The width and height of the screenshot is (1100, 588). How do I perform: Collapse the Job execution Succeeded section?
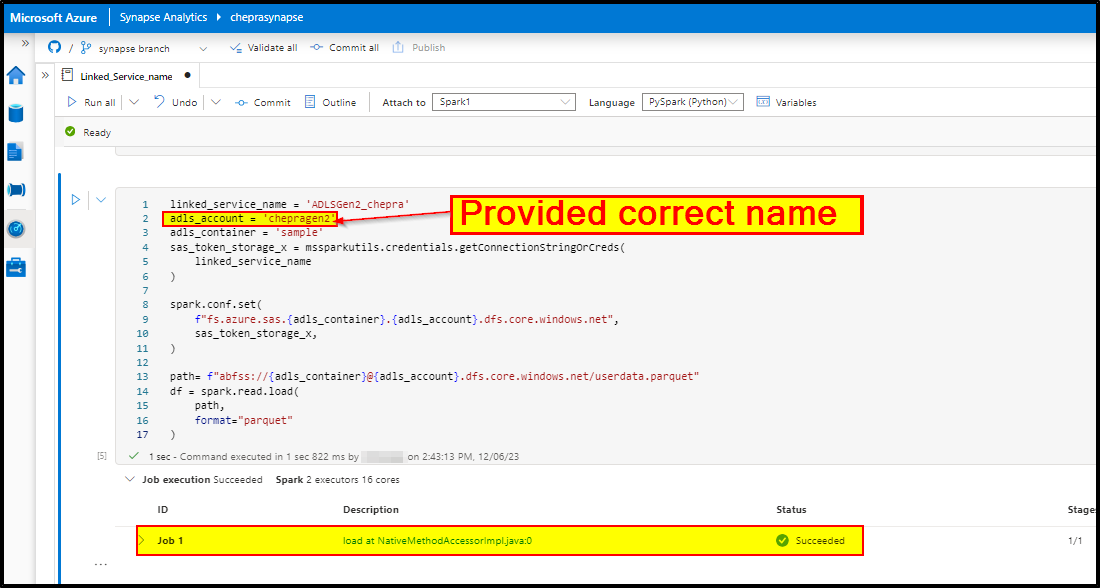[130, 478]
